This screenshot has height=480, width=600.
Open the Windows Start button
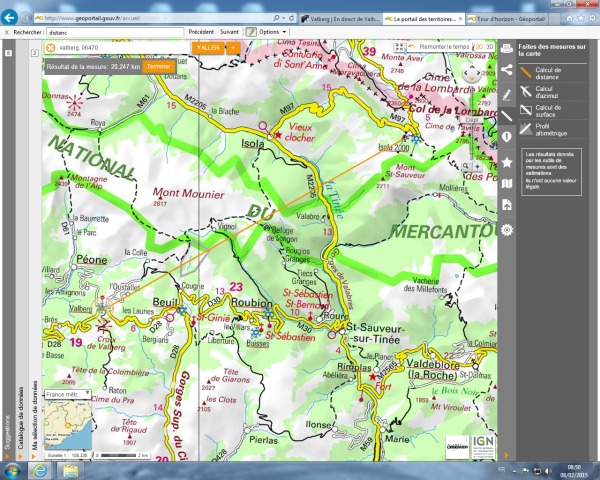[x=11, y=471]
